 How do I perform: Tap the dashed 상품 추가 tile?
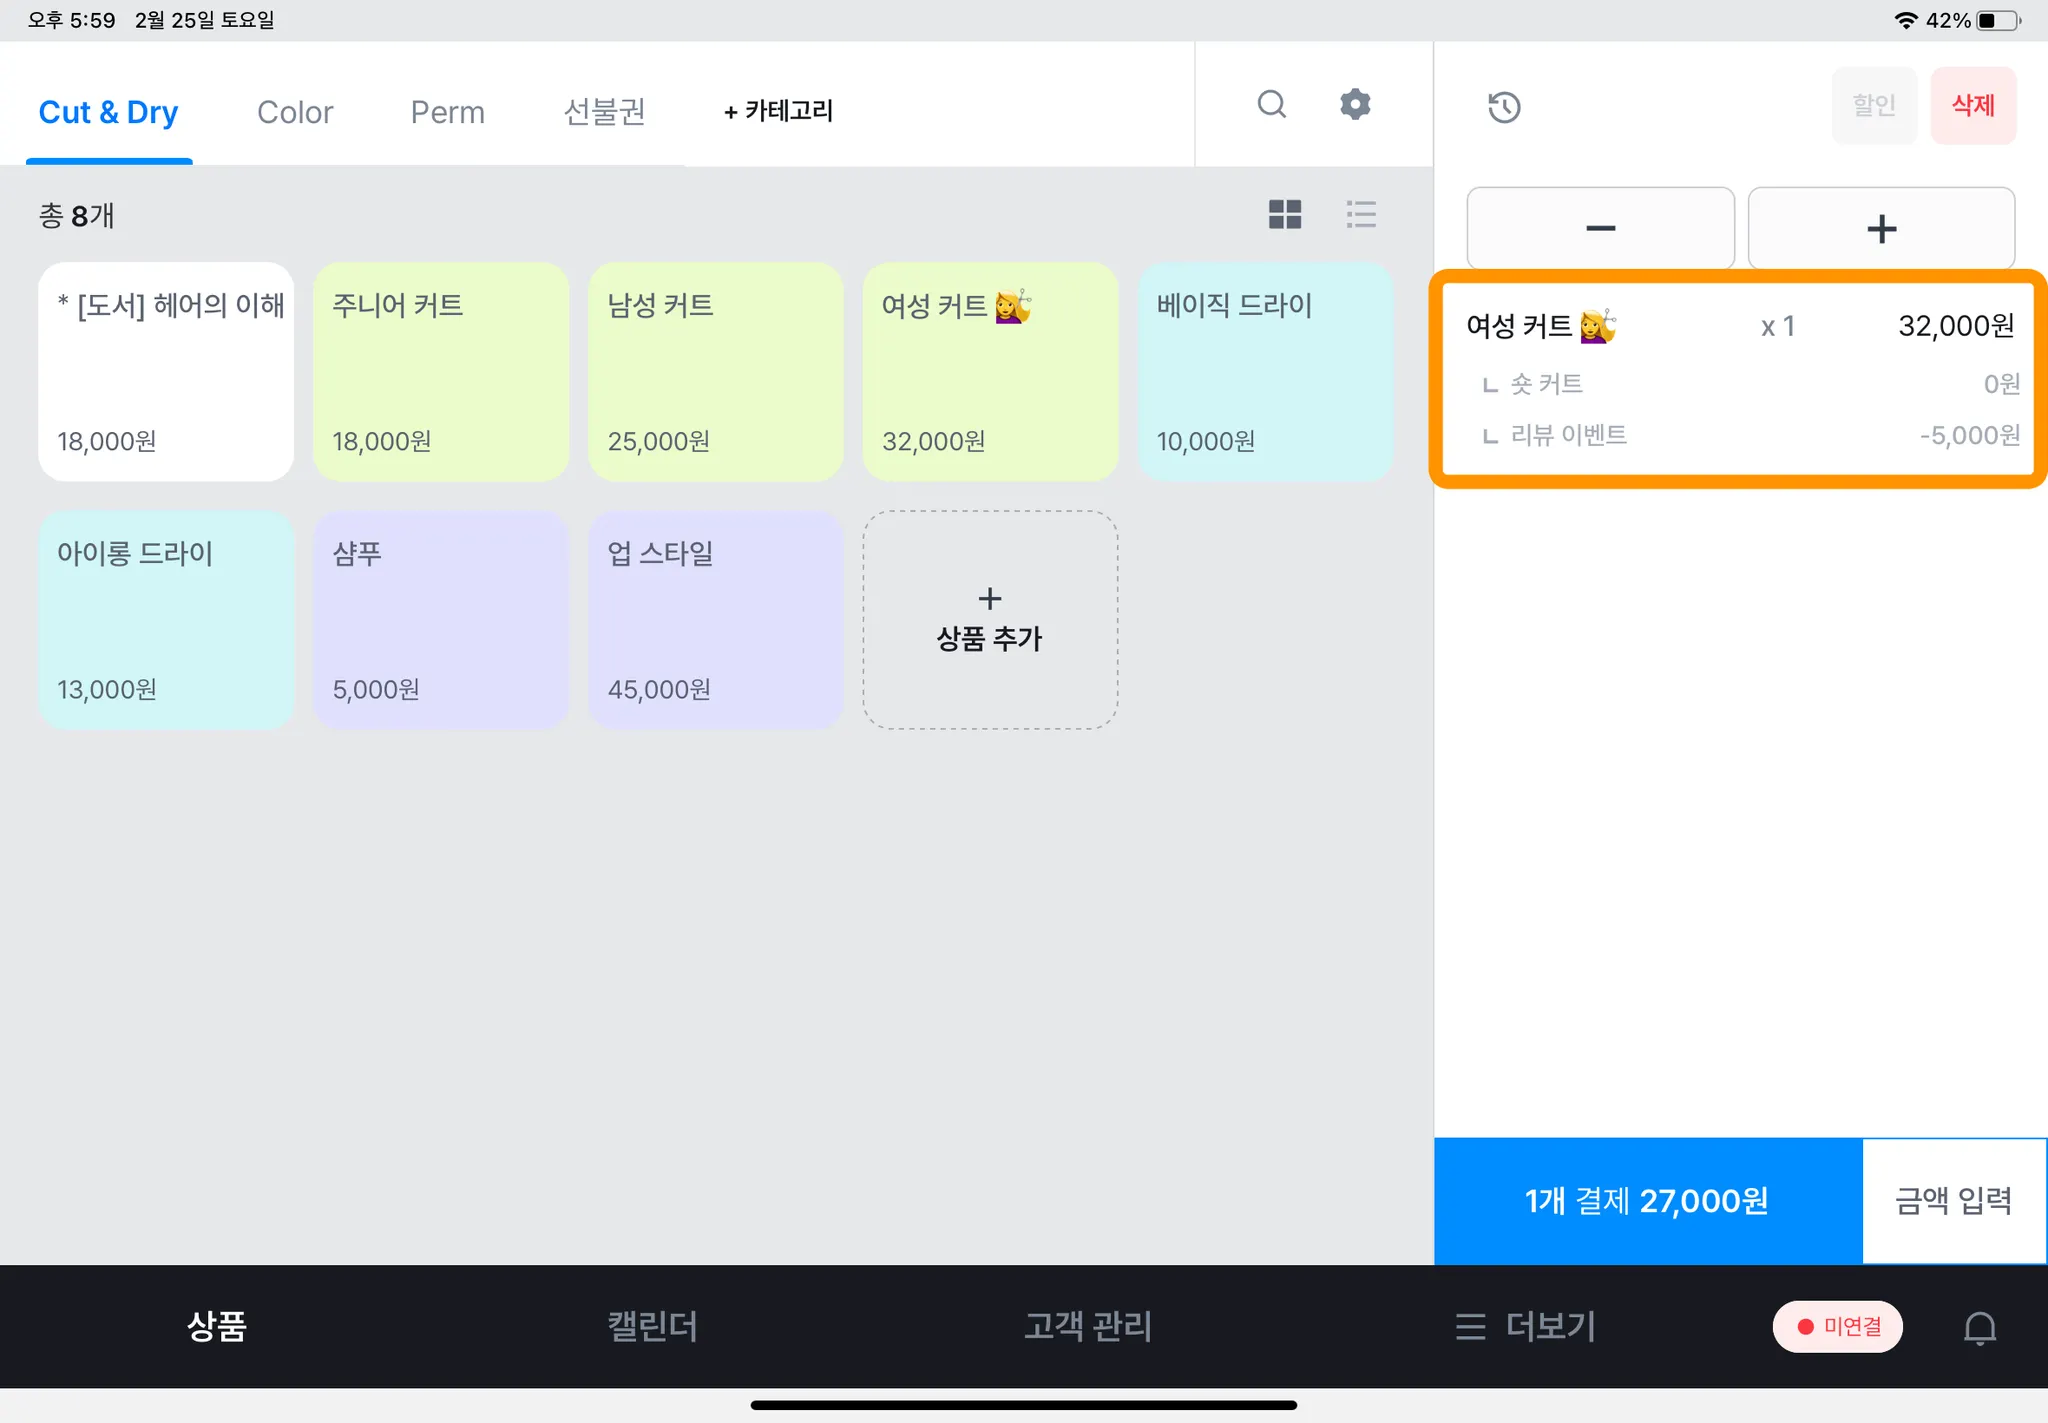click(x=990, y=620)
